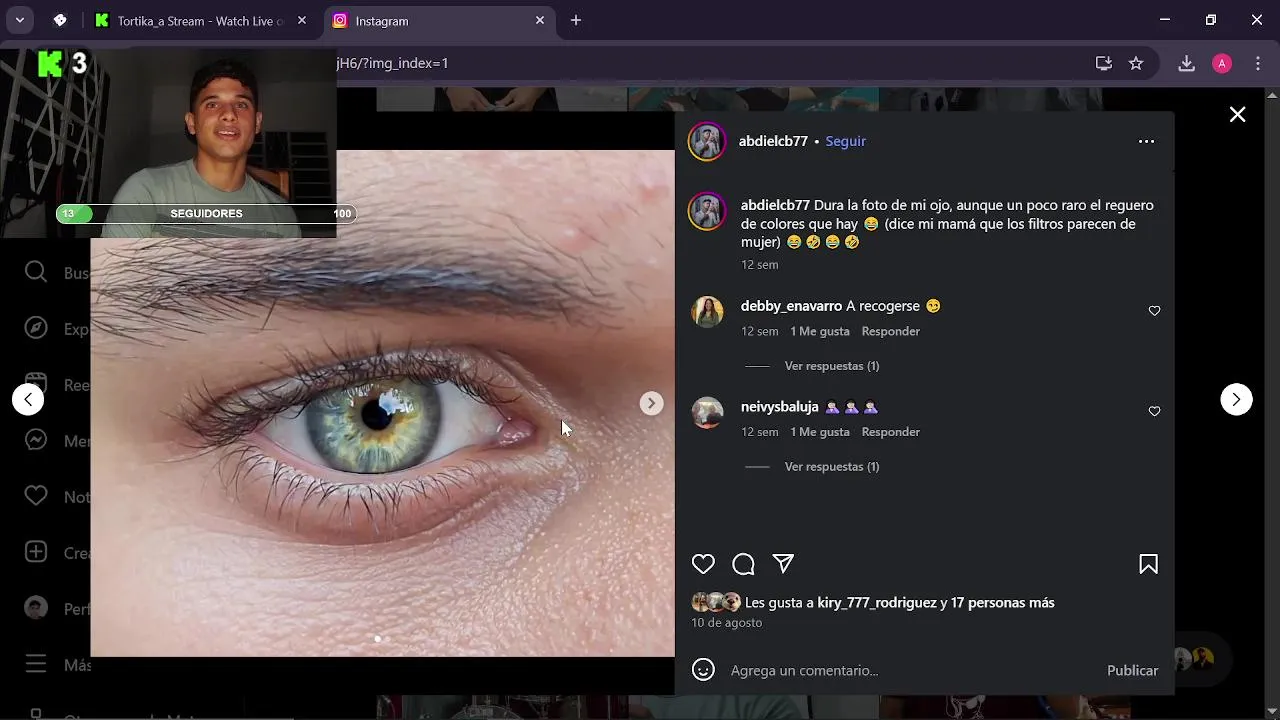Close the Instagram post overlay
1280x720 pixels.
tap(1237, 114)
